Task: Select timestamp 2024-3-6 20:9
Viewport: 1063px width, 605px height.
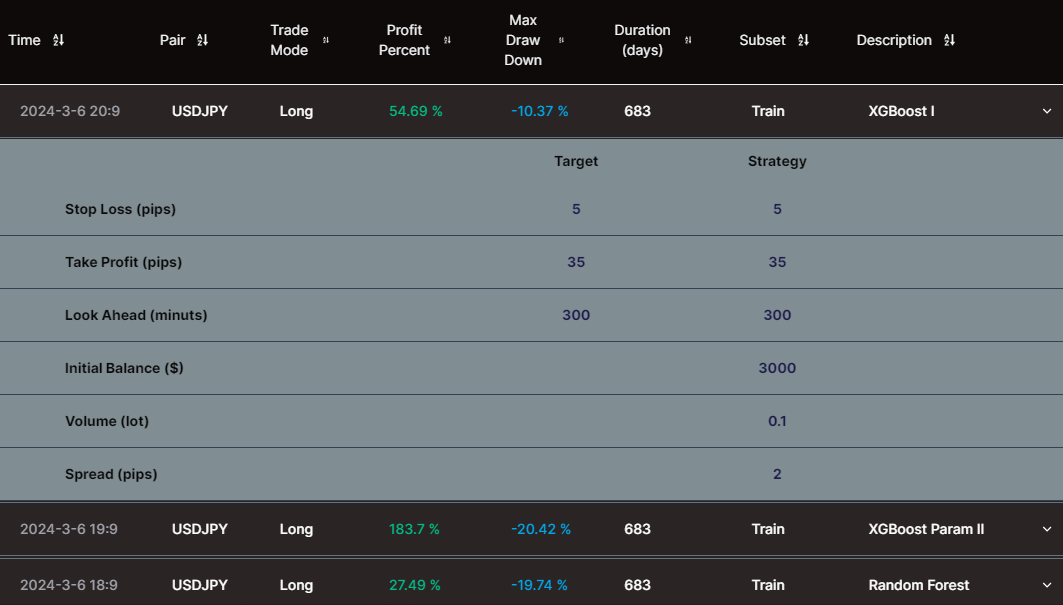Action: [70, 111]
